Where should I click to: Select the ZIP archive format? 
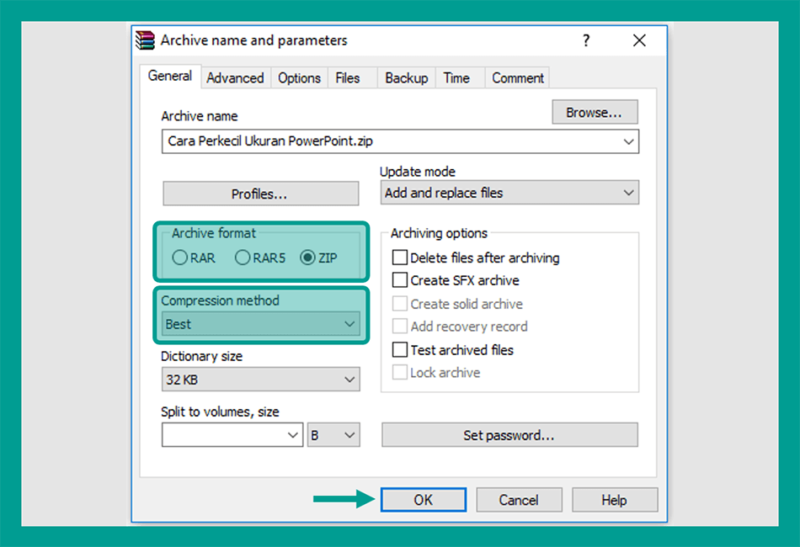click(307, 258)
